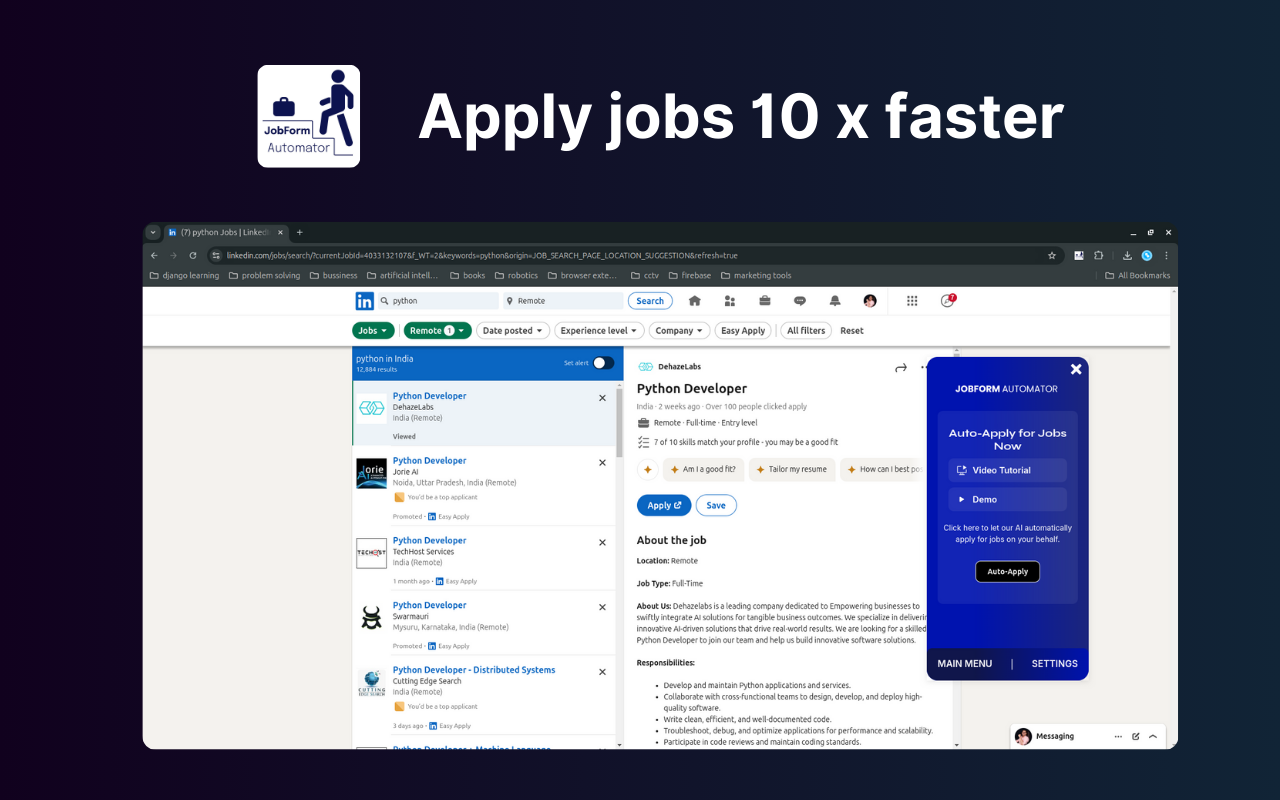
Task: Toggle the Easy Apply filter
Action: click(743, 331)
